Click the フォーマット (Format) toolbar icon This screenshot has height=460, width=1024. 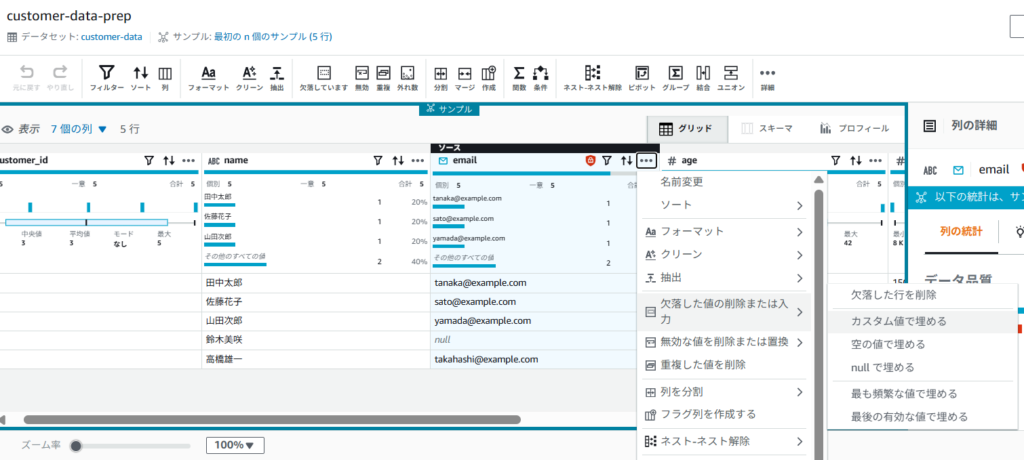[208, 77]
